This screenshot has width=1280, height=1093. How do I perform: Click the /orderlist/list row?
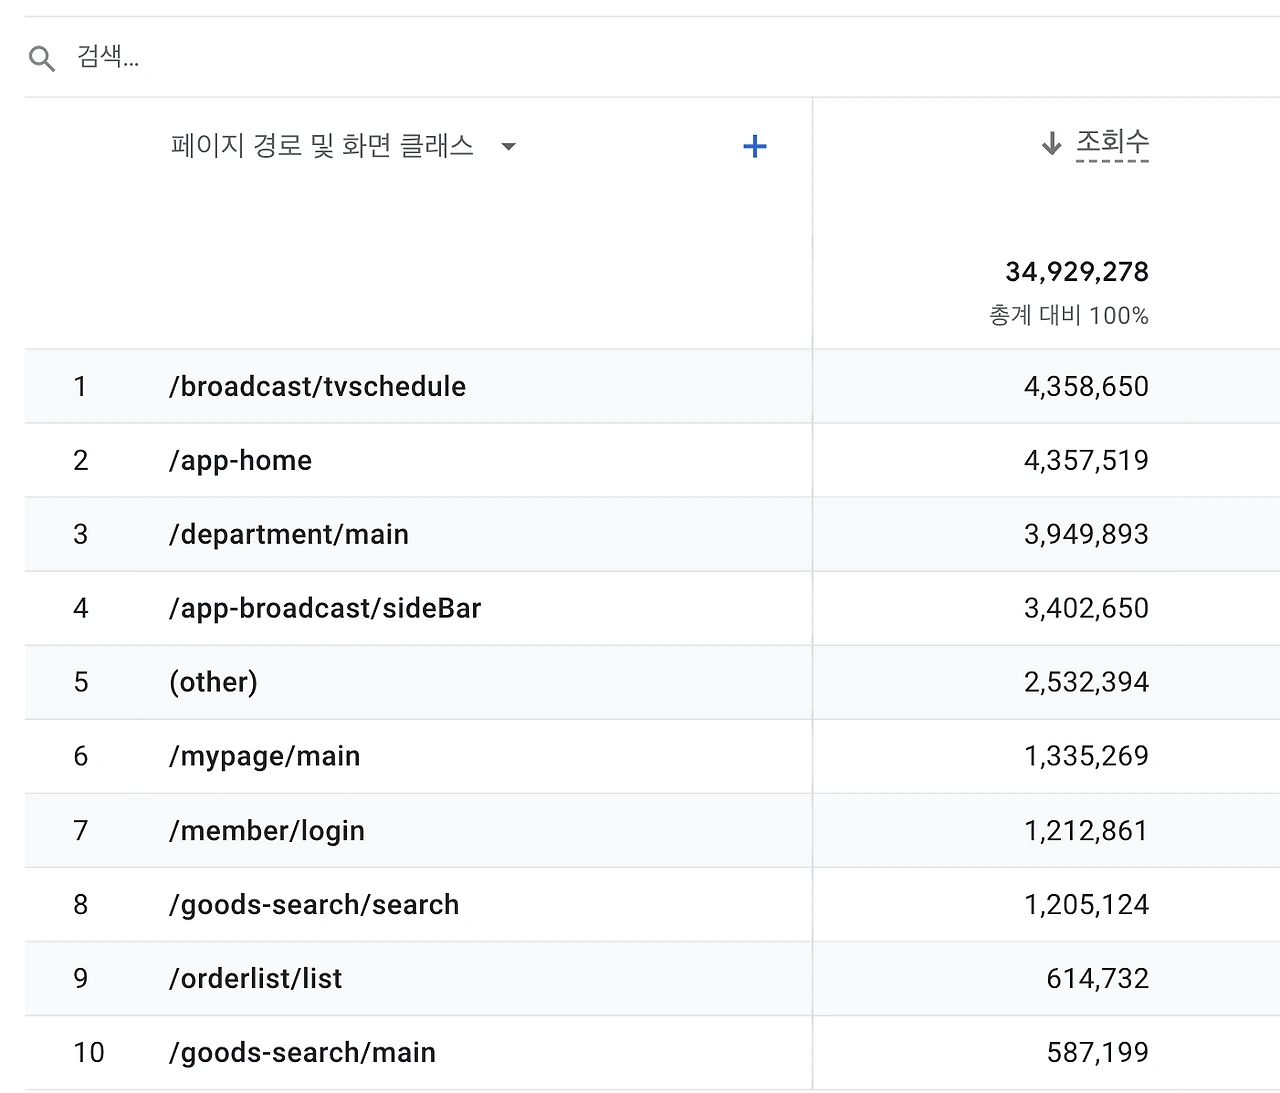255,979
